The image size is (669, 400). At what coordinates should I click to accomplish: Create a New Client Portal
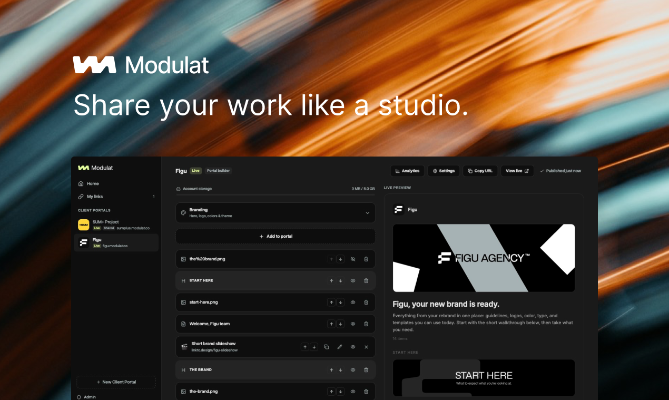coord(116,382)
